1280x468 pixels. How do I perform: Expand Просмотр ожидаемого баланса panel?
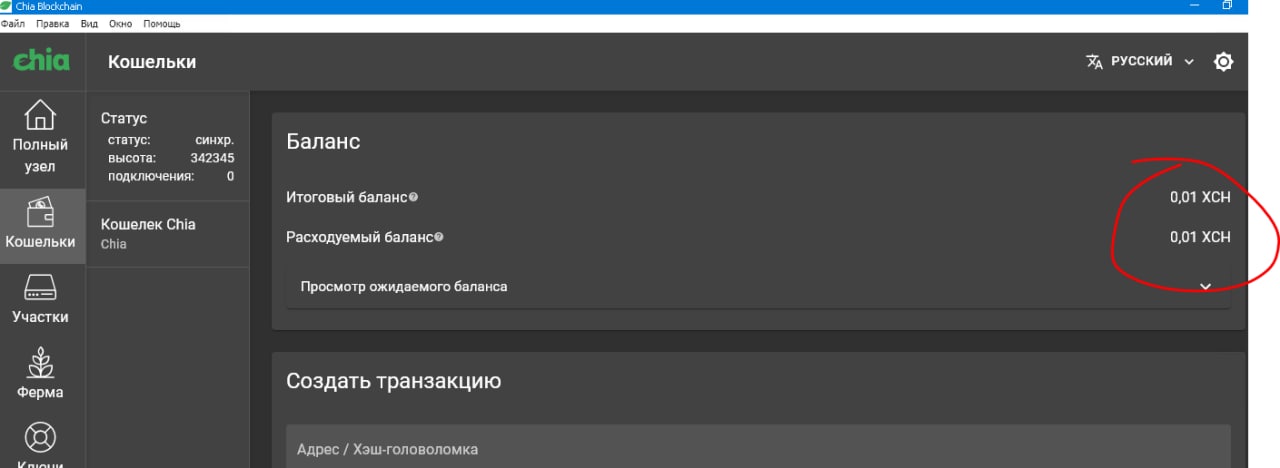758,286
